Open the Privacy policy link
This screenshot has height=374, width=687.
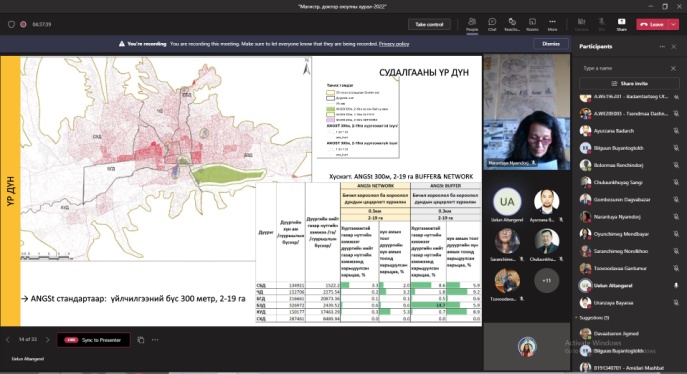pyautogui.click(x=394, y=44)
